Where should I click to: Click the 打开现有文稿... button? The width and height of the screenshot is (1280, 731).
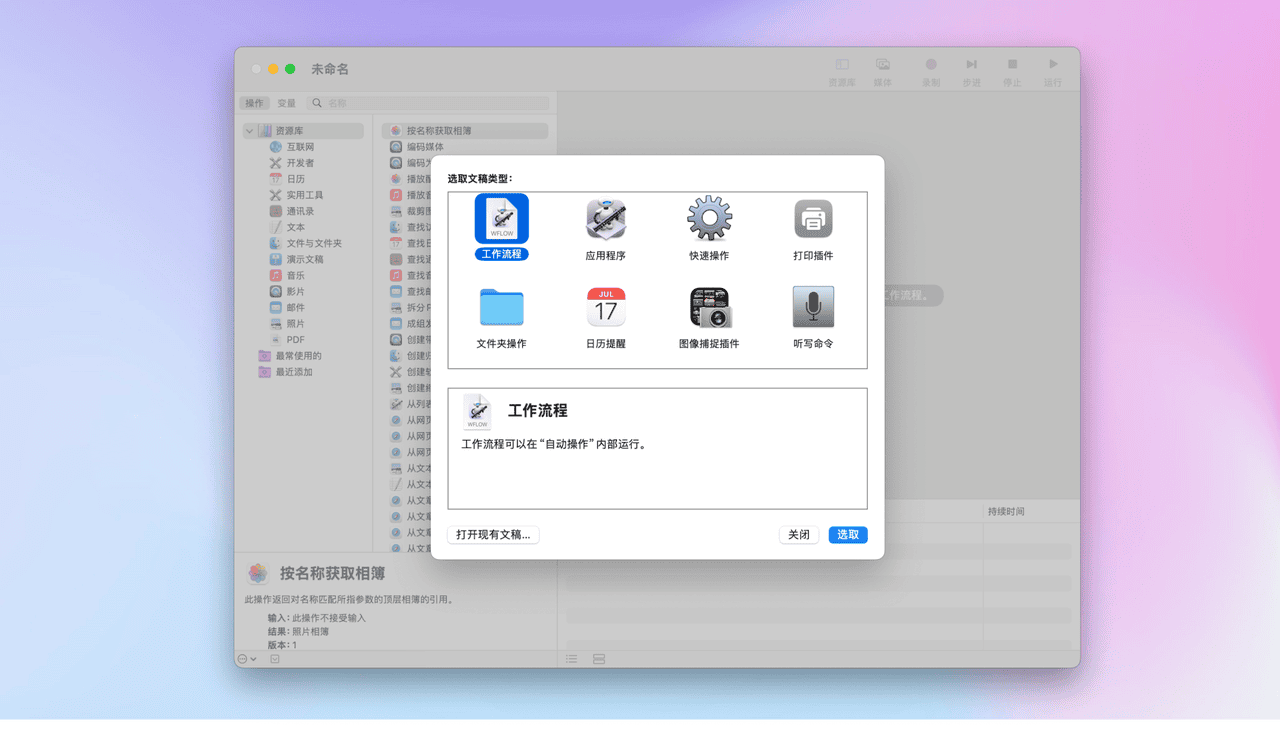pyautogui.click(x=493, y=535)
